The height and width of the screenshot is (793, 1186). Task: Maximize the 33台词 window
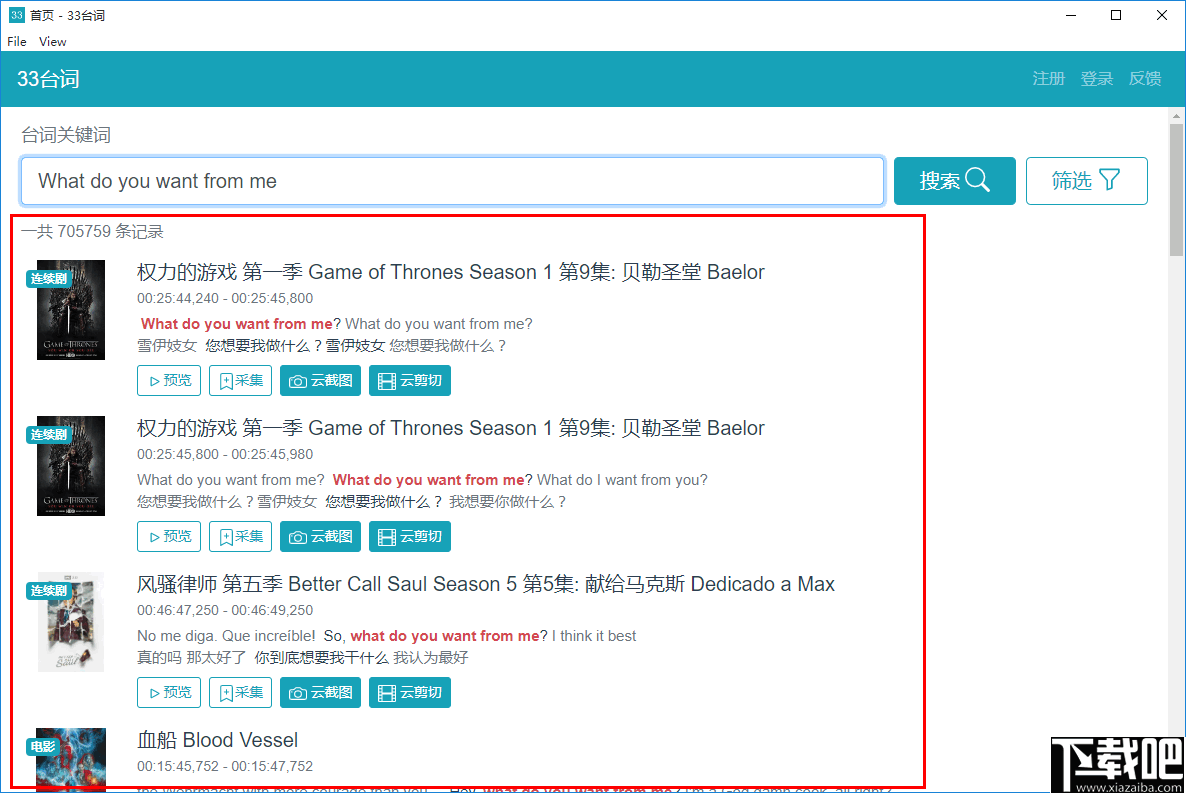(x=1116, y=15)
